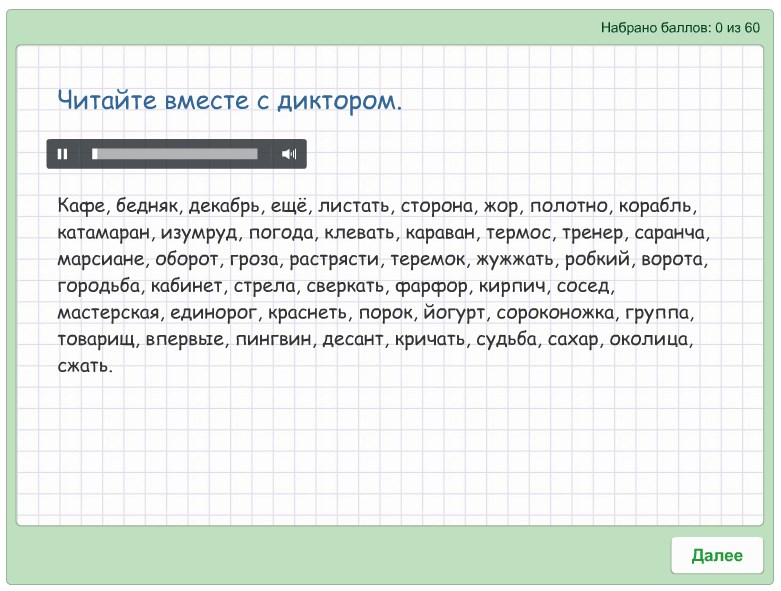This screenshot has width=781, height=591.
Task: Click the word 'ворота'
Action: (x=671, y=259)
